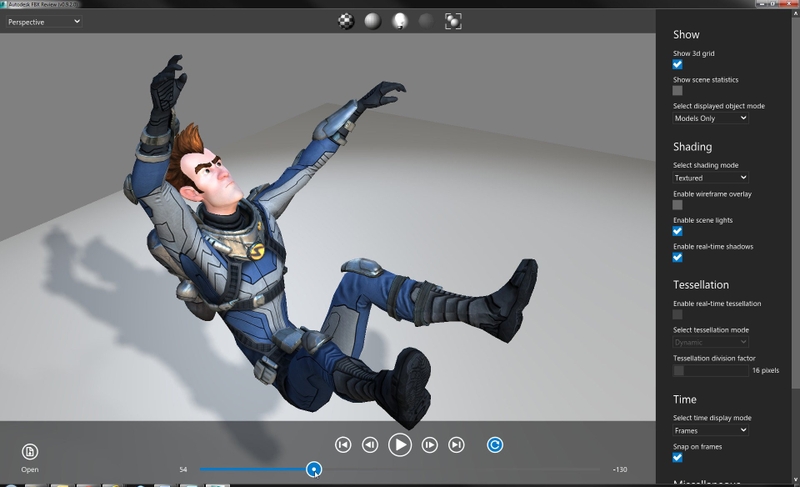Play the animation
Image resolution: width=800 pixels, height=487 pixels.
tap(400, 445)
